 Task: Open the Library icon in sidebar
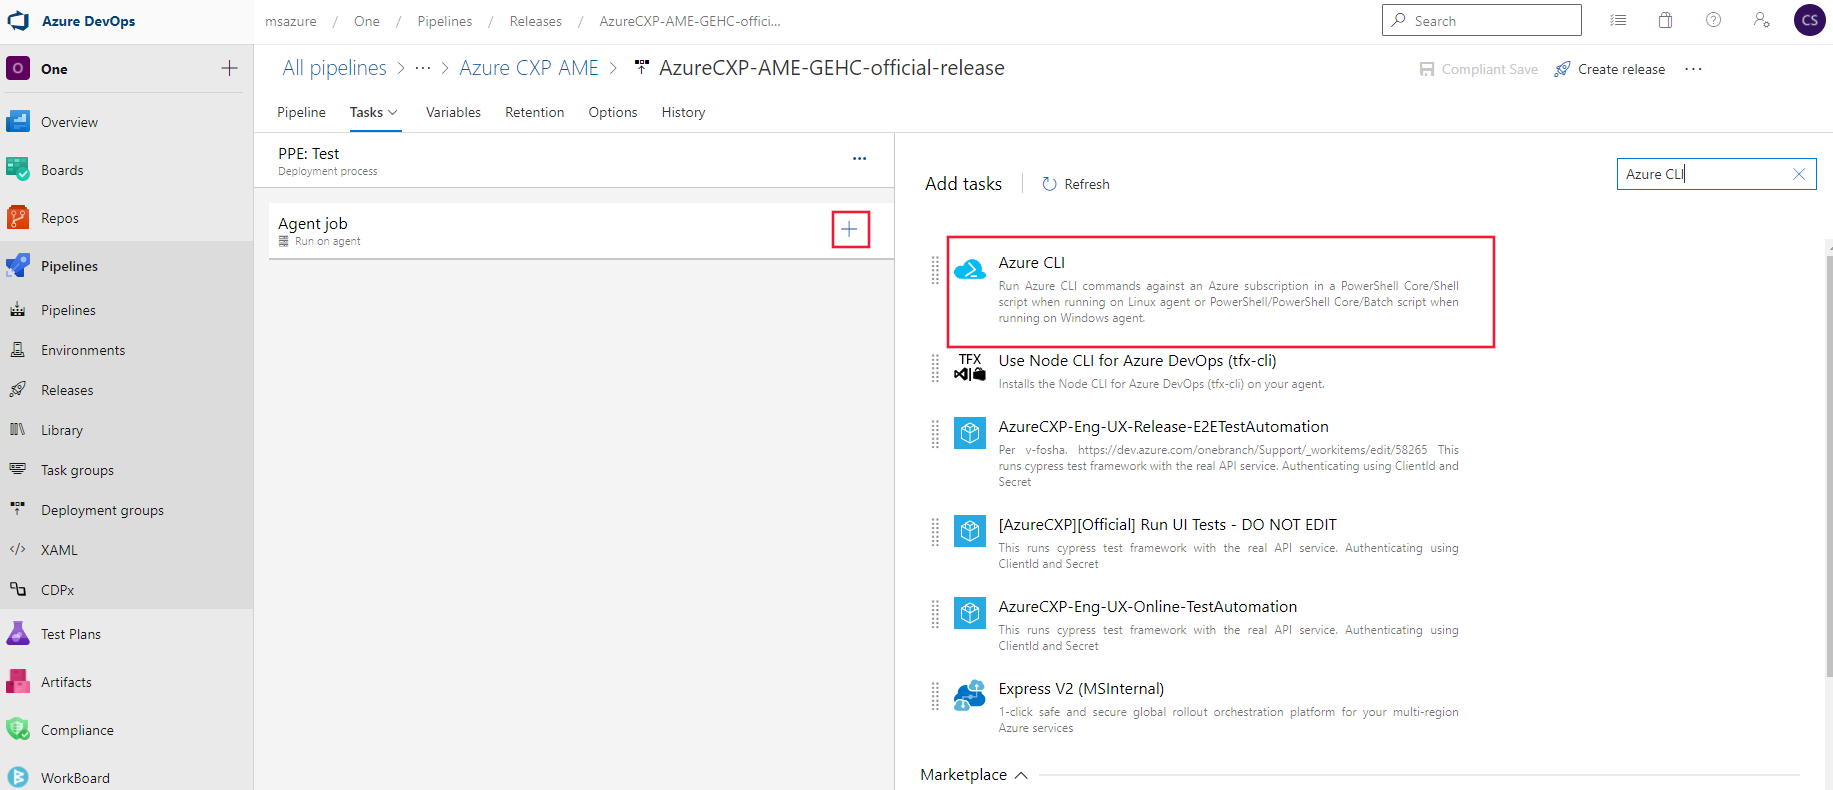(x=18, y=430)
